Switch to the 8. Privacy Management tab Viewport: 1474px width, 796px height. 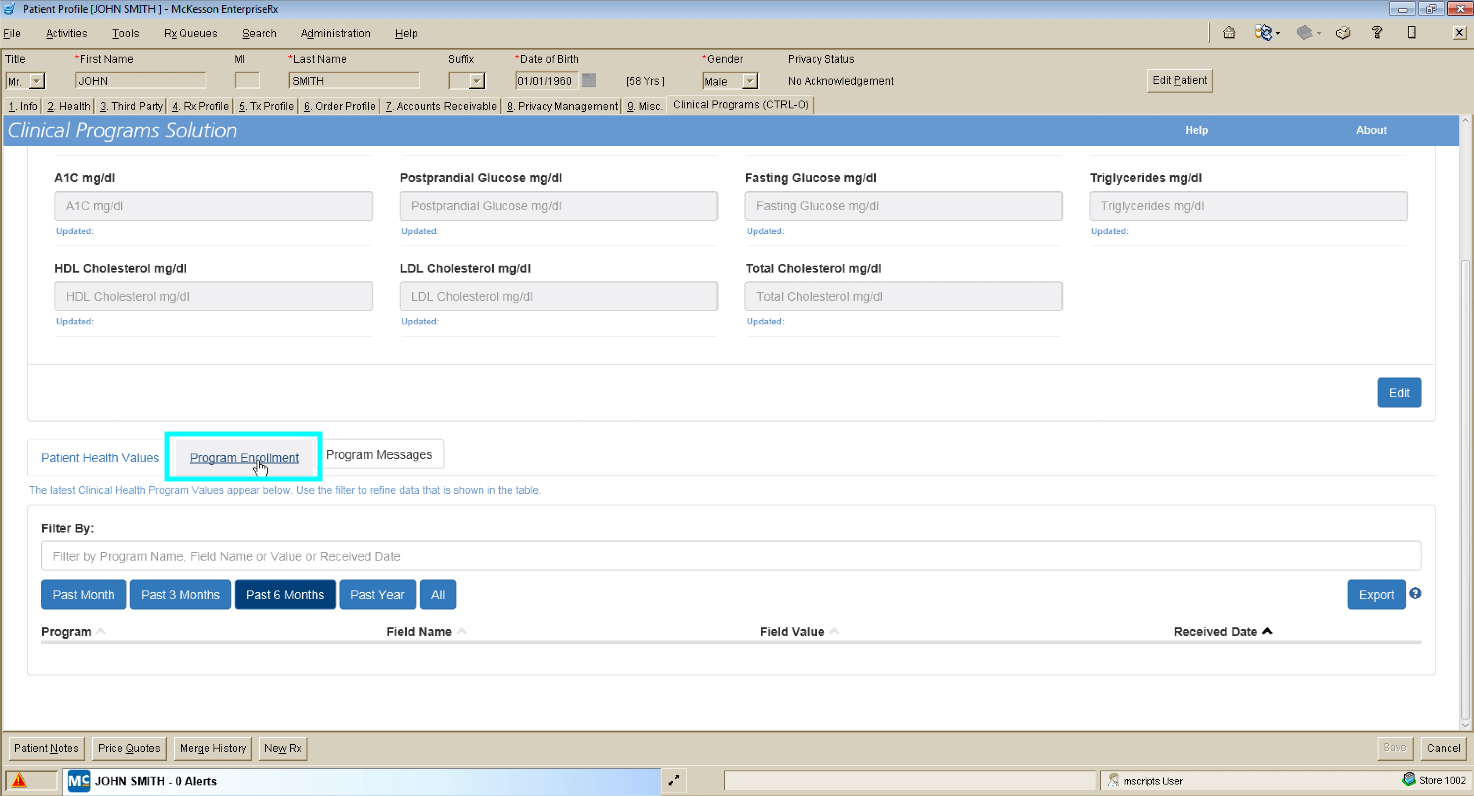[562, 106]
